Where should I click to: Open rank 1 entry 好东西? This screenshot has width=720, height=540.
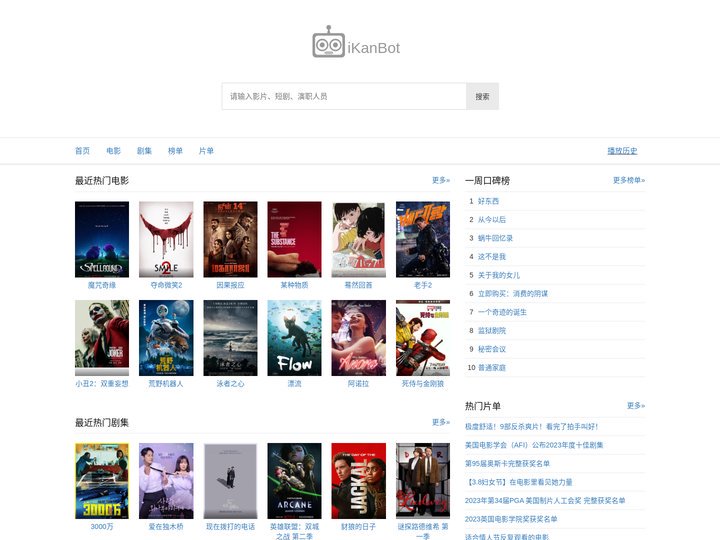click(488, 201)
